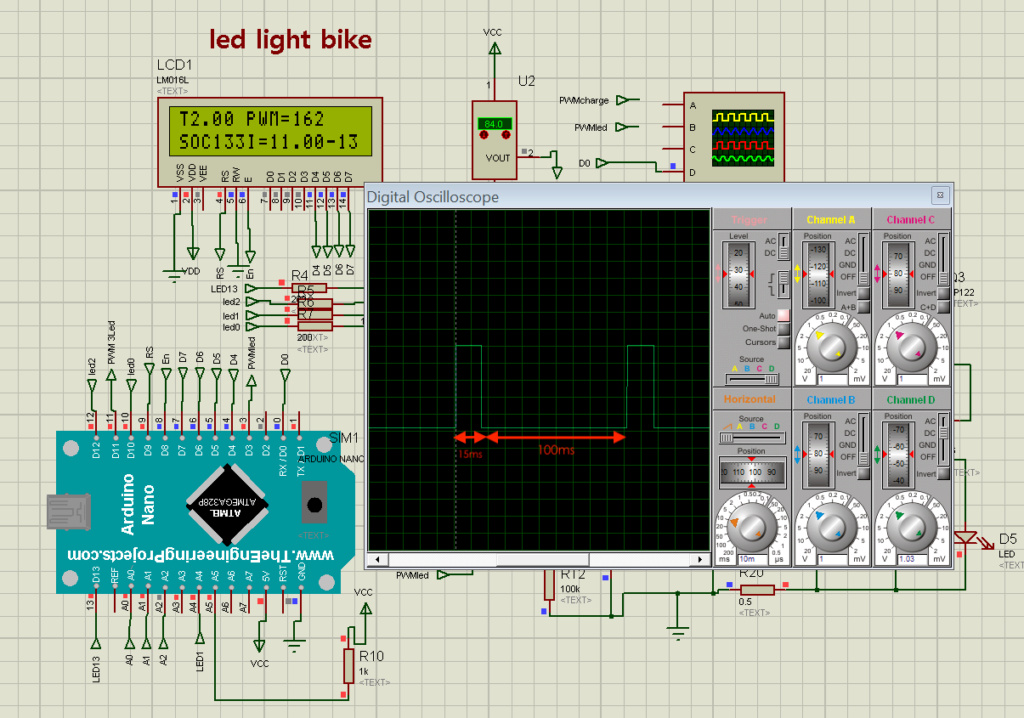Click the Horizontal timebase field showing 10m
This screenshot has width=1024, height=718.
(753, 559)
